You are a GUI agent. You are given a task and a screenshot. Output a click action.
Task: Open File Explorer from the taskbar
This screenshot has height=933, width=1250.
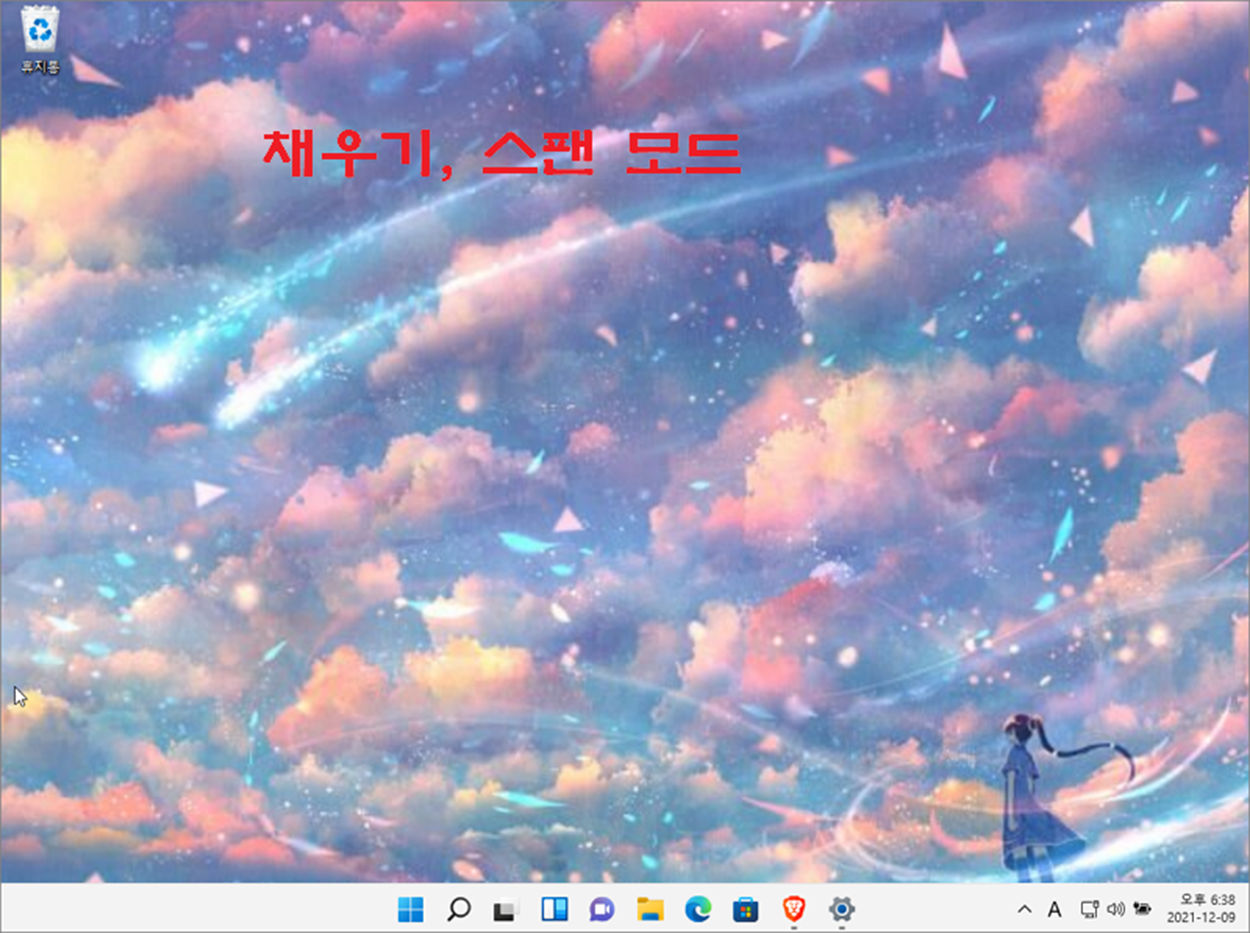(x=650, y=909)
